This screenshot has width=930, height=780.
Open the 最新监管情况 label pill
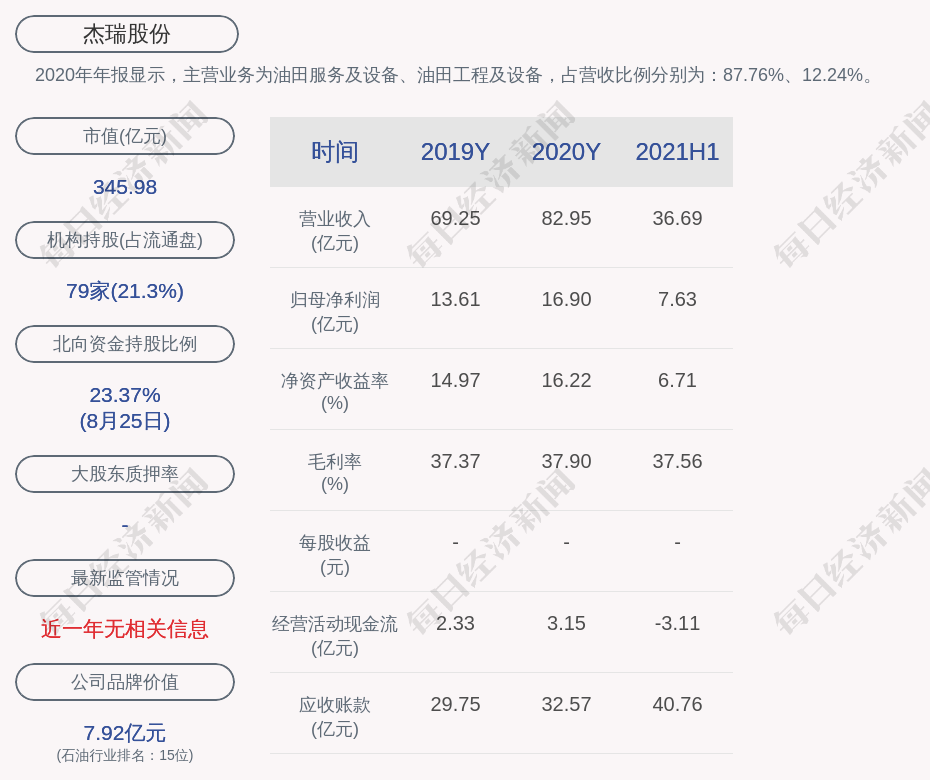(x=125, y=577)
